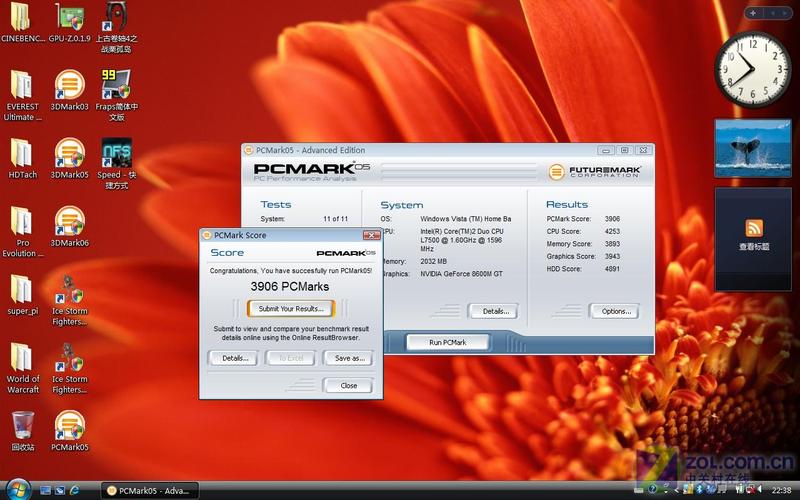This screenshot has height=500, width=800.
Task: Click the Windows Vista (TM) Home Ba text
Action: click(x=466, y=219)
